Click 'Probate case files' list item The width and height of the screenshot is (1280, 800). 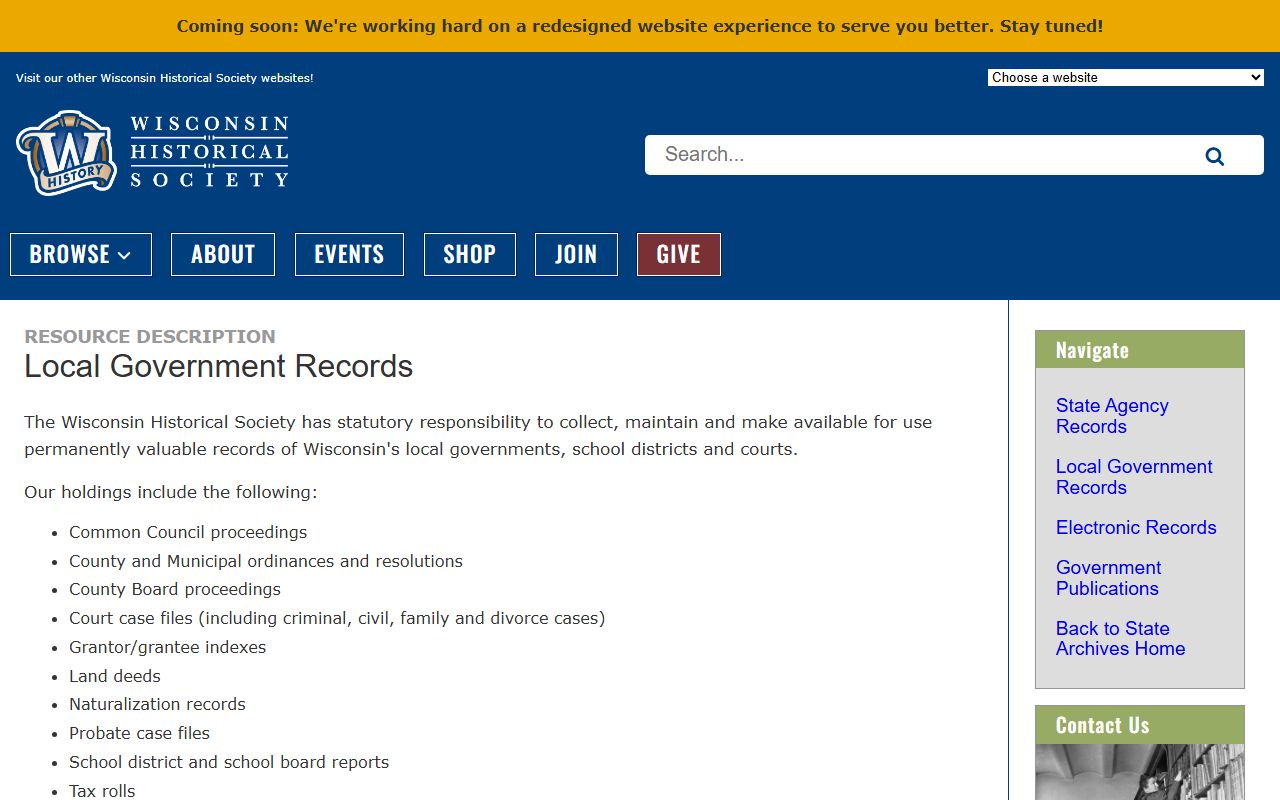139,733
